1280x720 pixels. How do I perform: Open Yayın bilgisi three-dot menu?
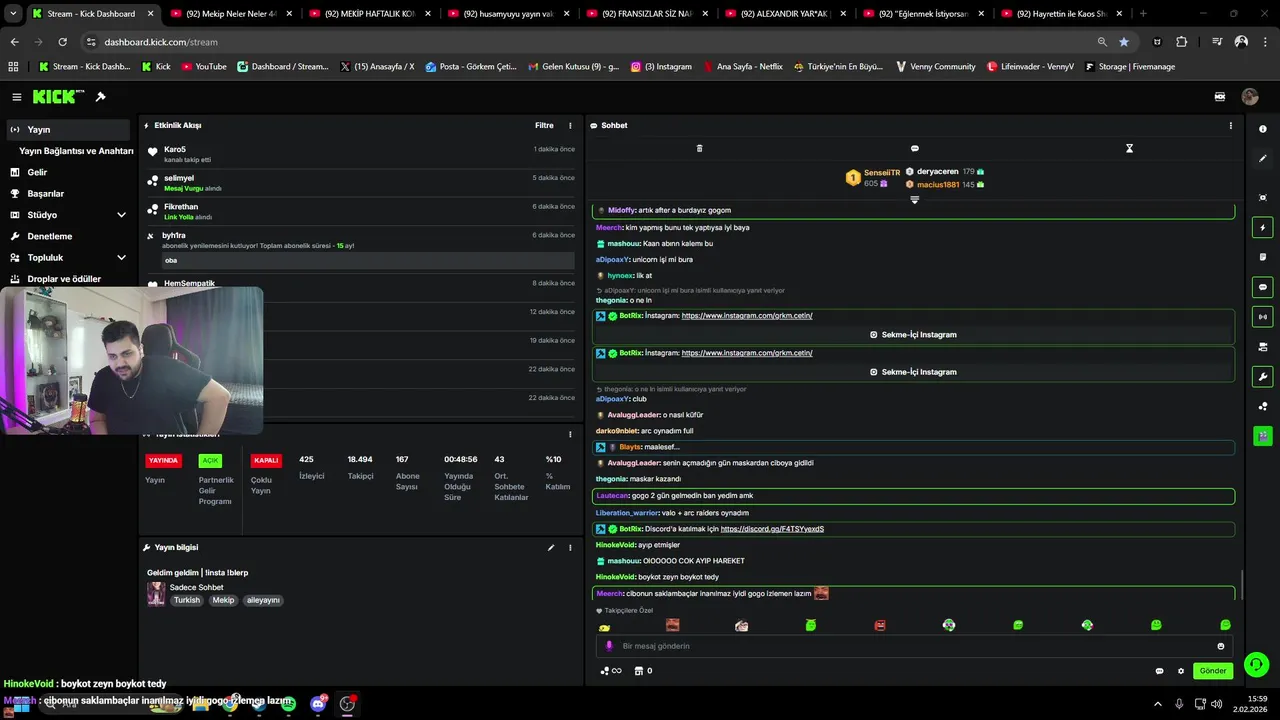pos(570,548)
